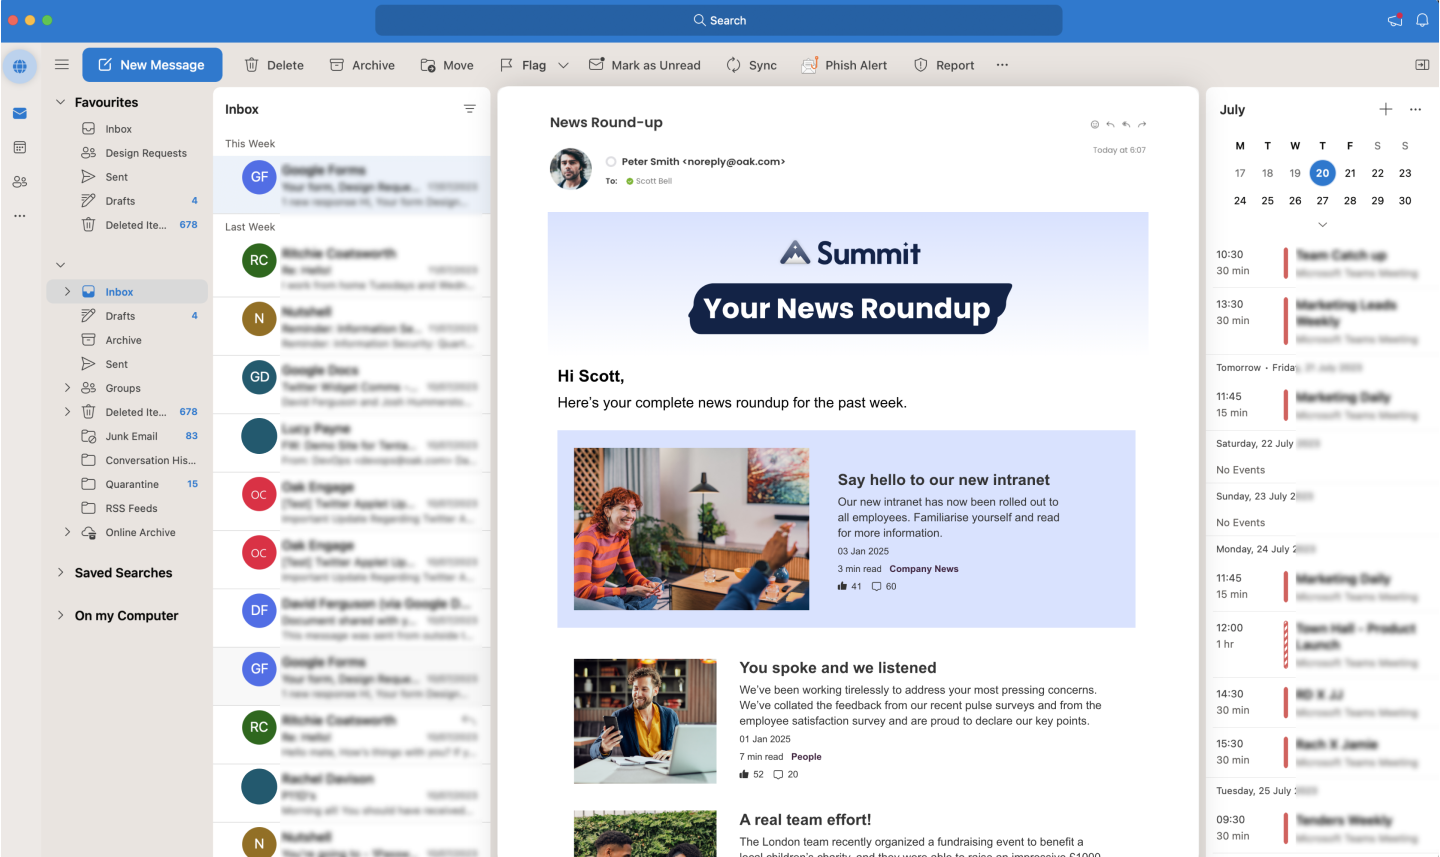
Task: Open the Inbox filter options
Action: (470, 108)
